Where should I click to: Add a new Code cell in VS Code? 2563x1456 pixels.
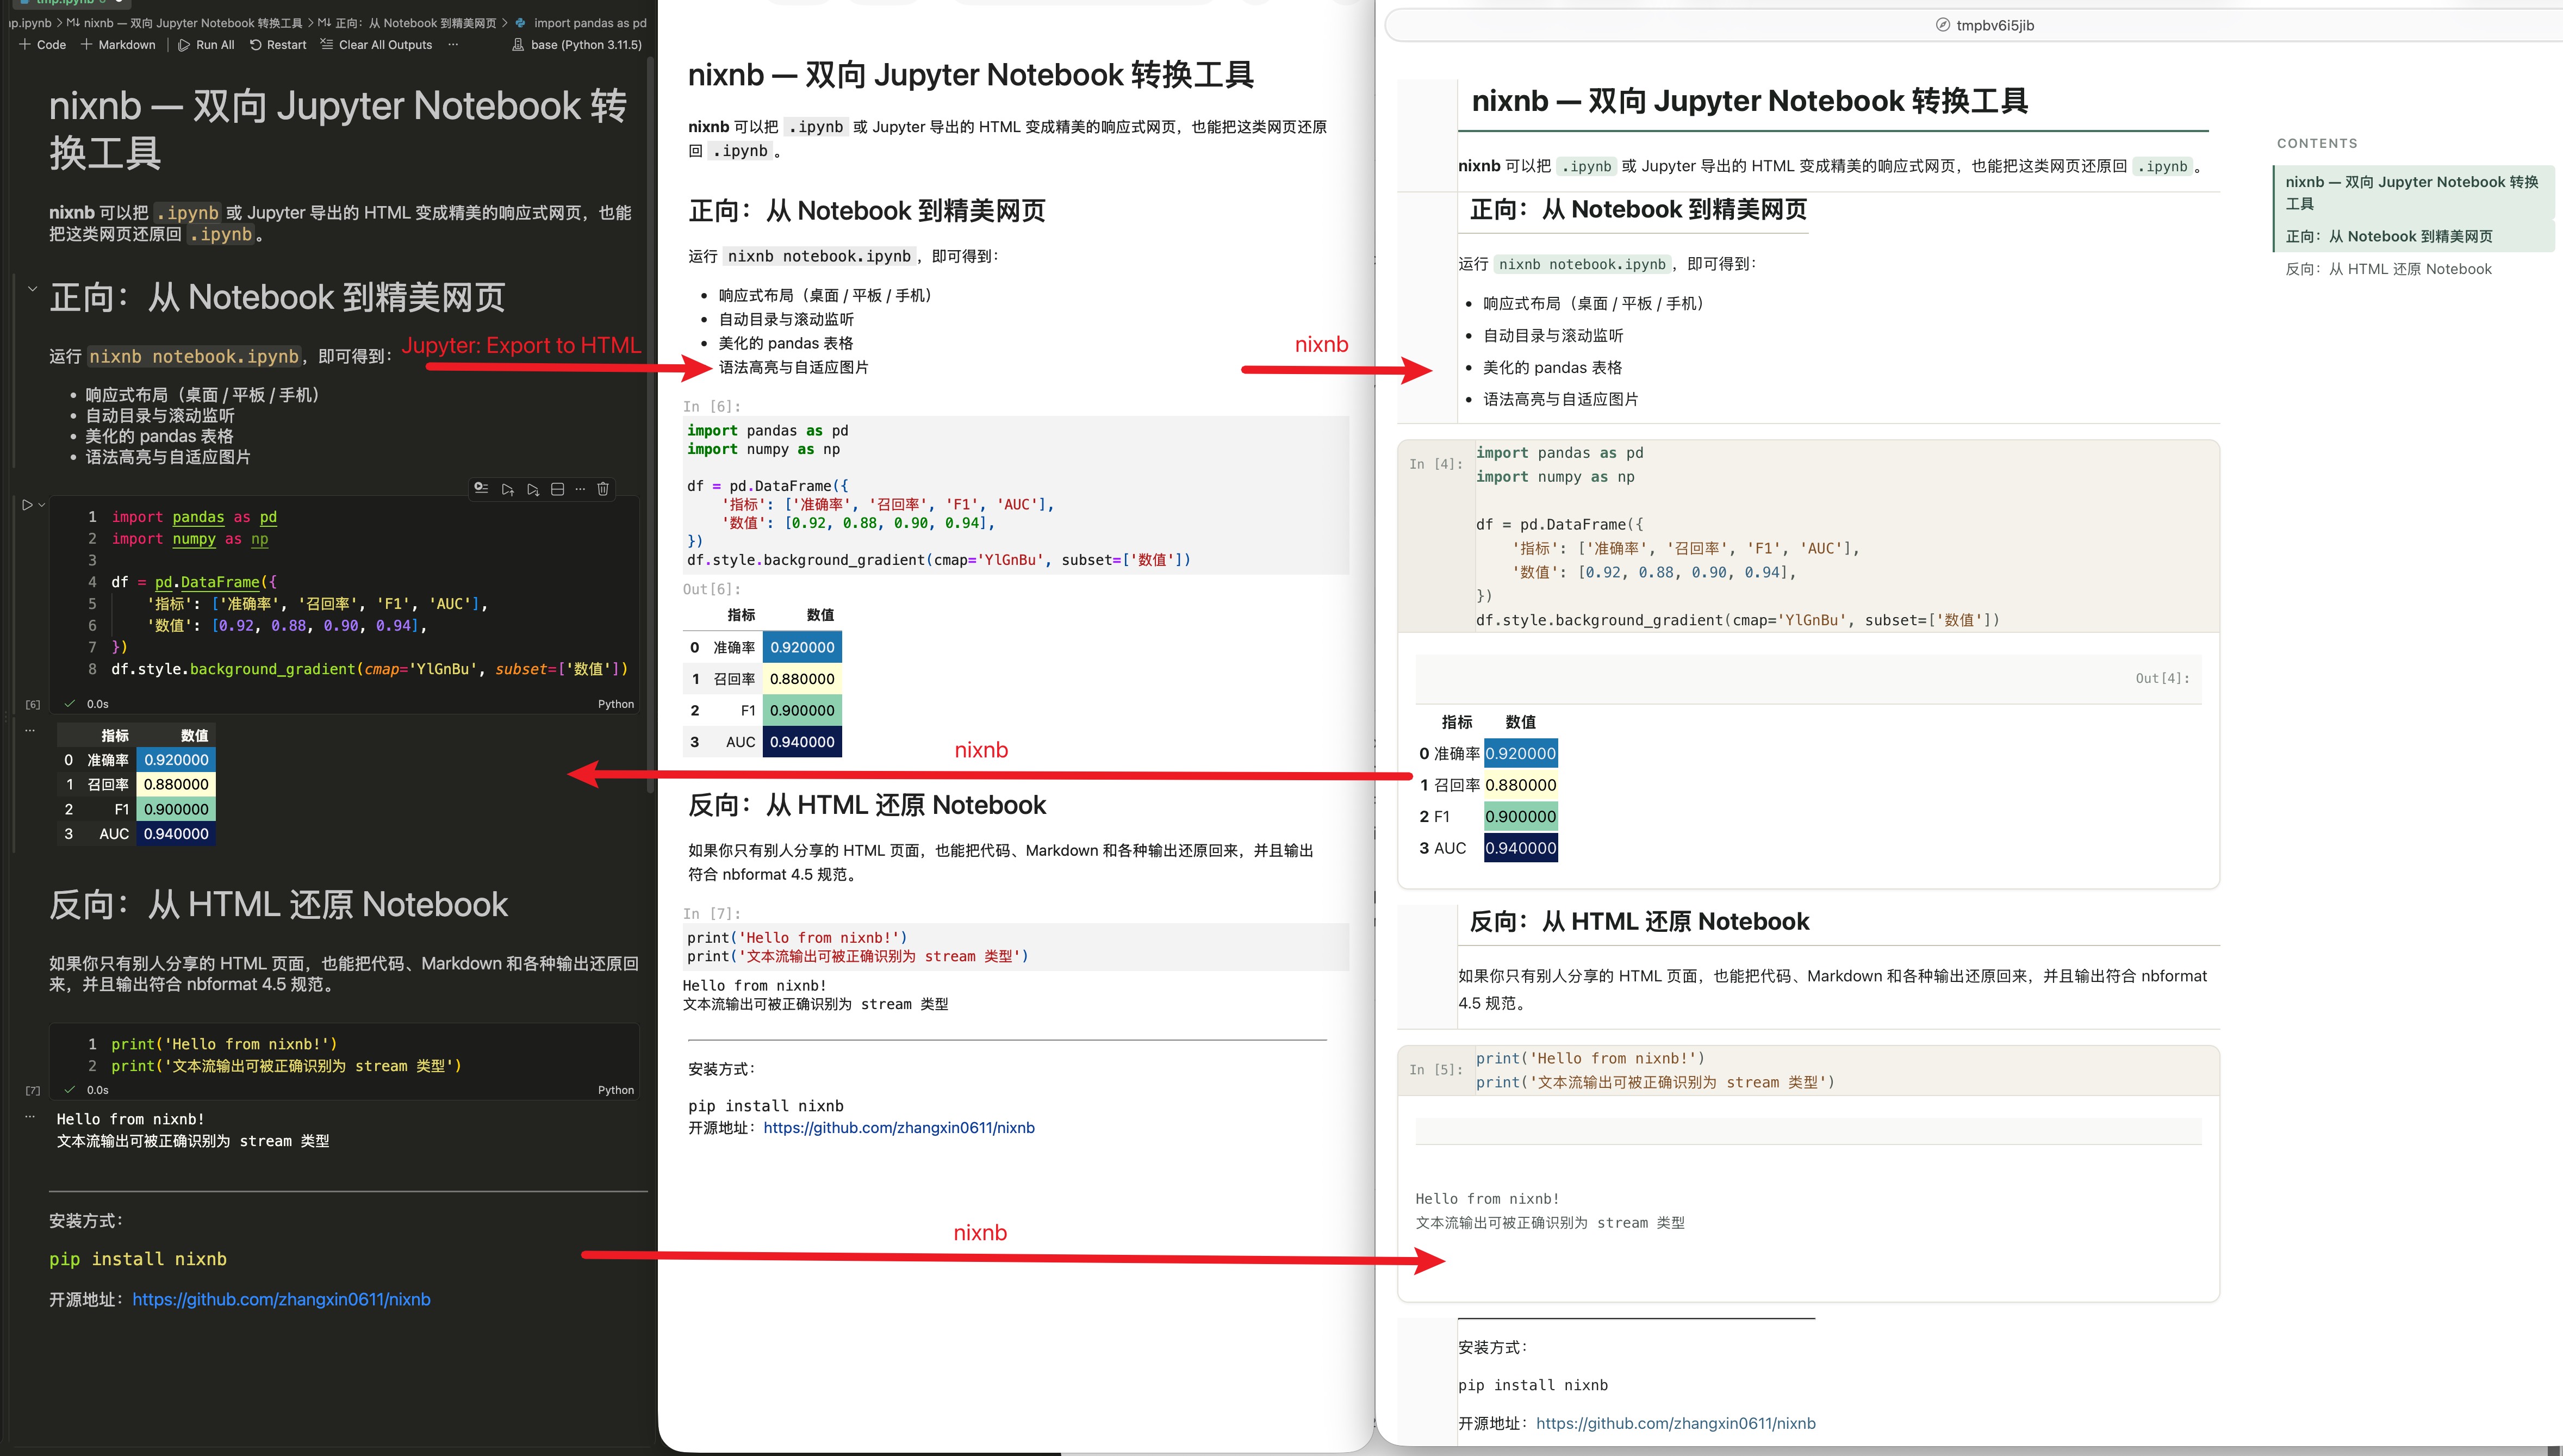[x=42, y=45]
